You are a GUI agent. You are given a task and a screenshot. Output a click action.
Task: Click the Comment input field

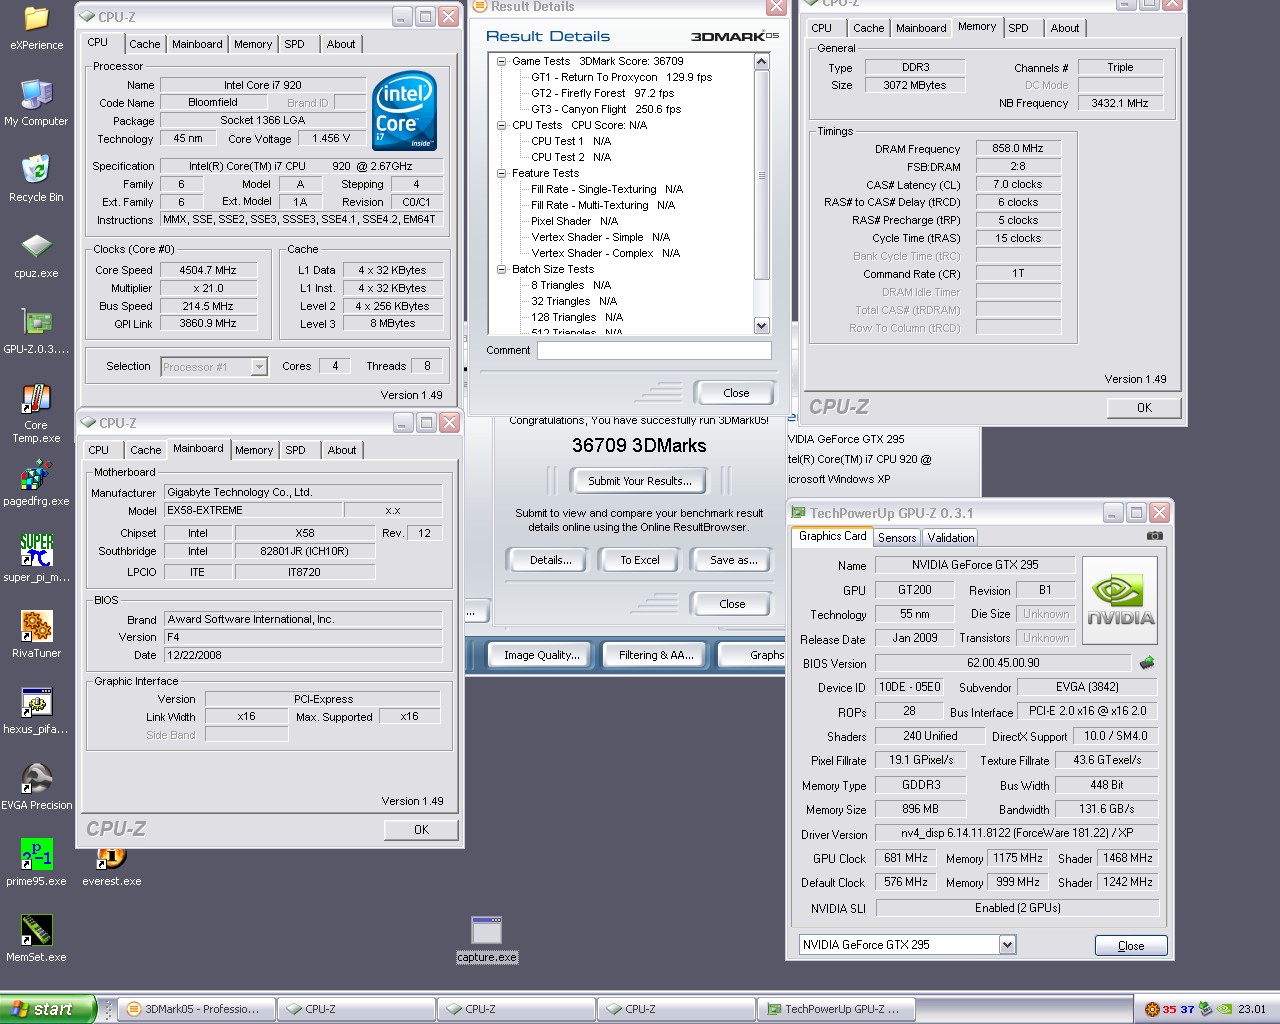tap(654, 350)
